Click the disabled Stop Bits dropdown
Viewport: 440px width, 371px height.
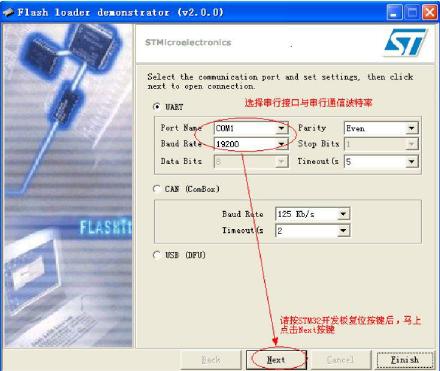pos(381,144)
